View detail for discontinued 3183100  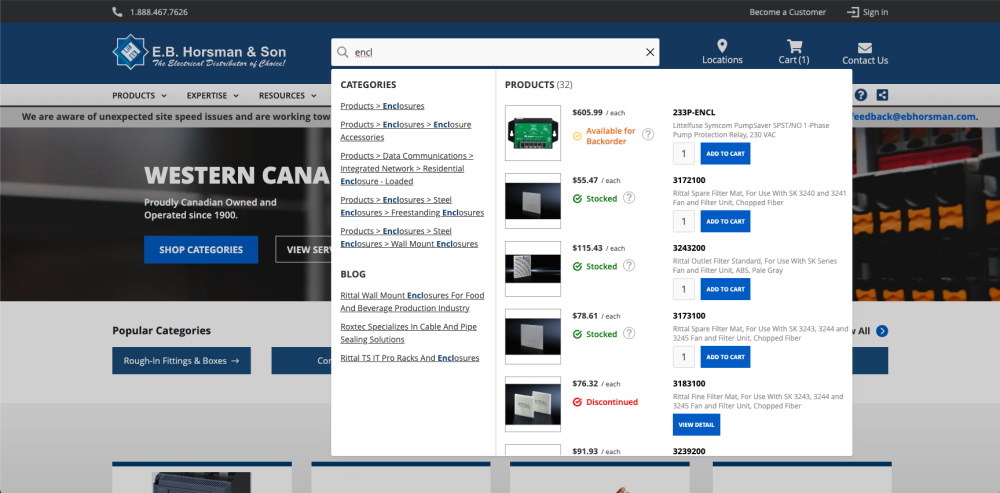696,425
